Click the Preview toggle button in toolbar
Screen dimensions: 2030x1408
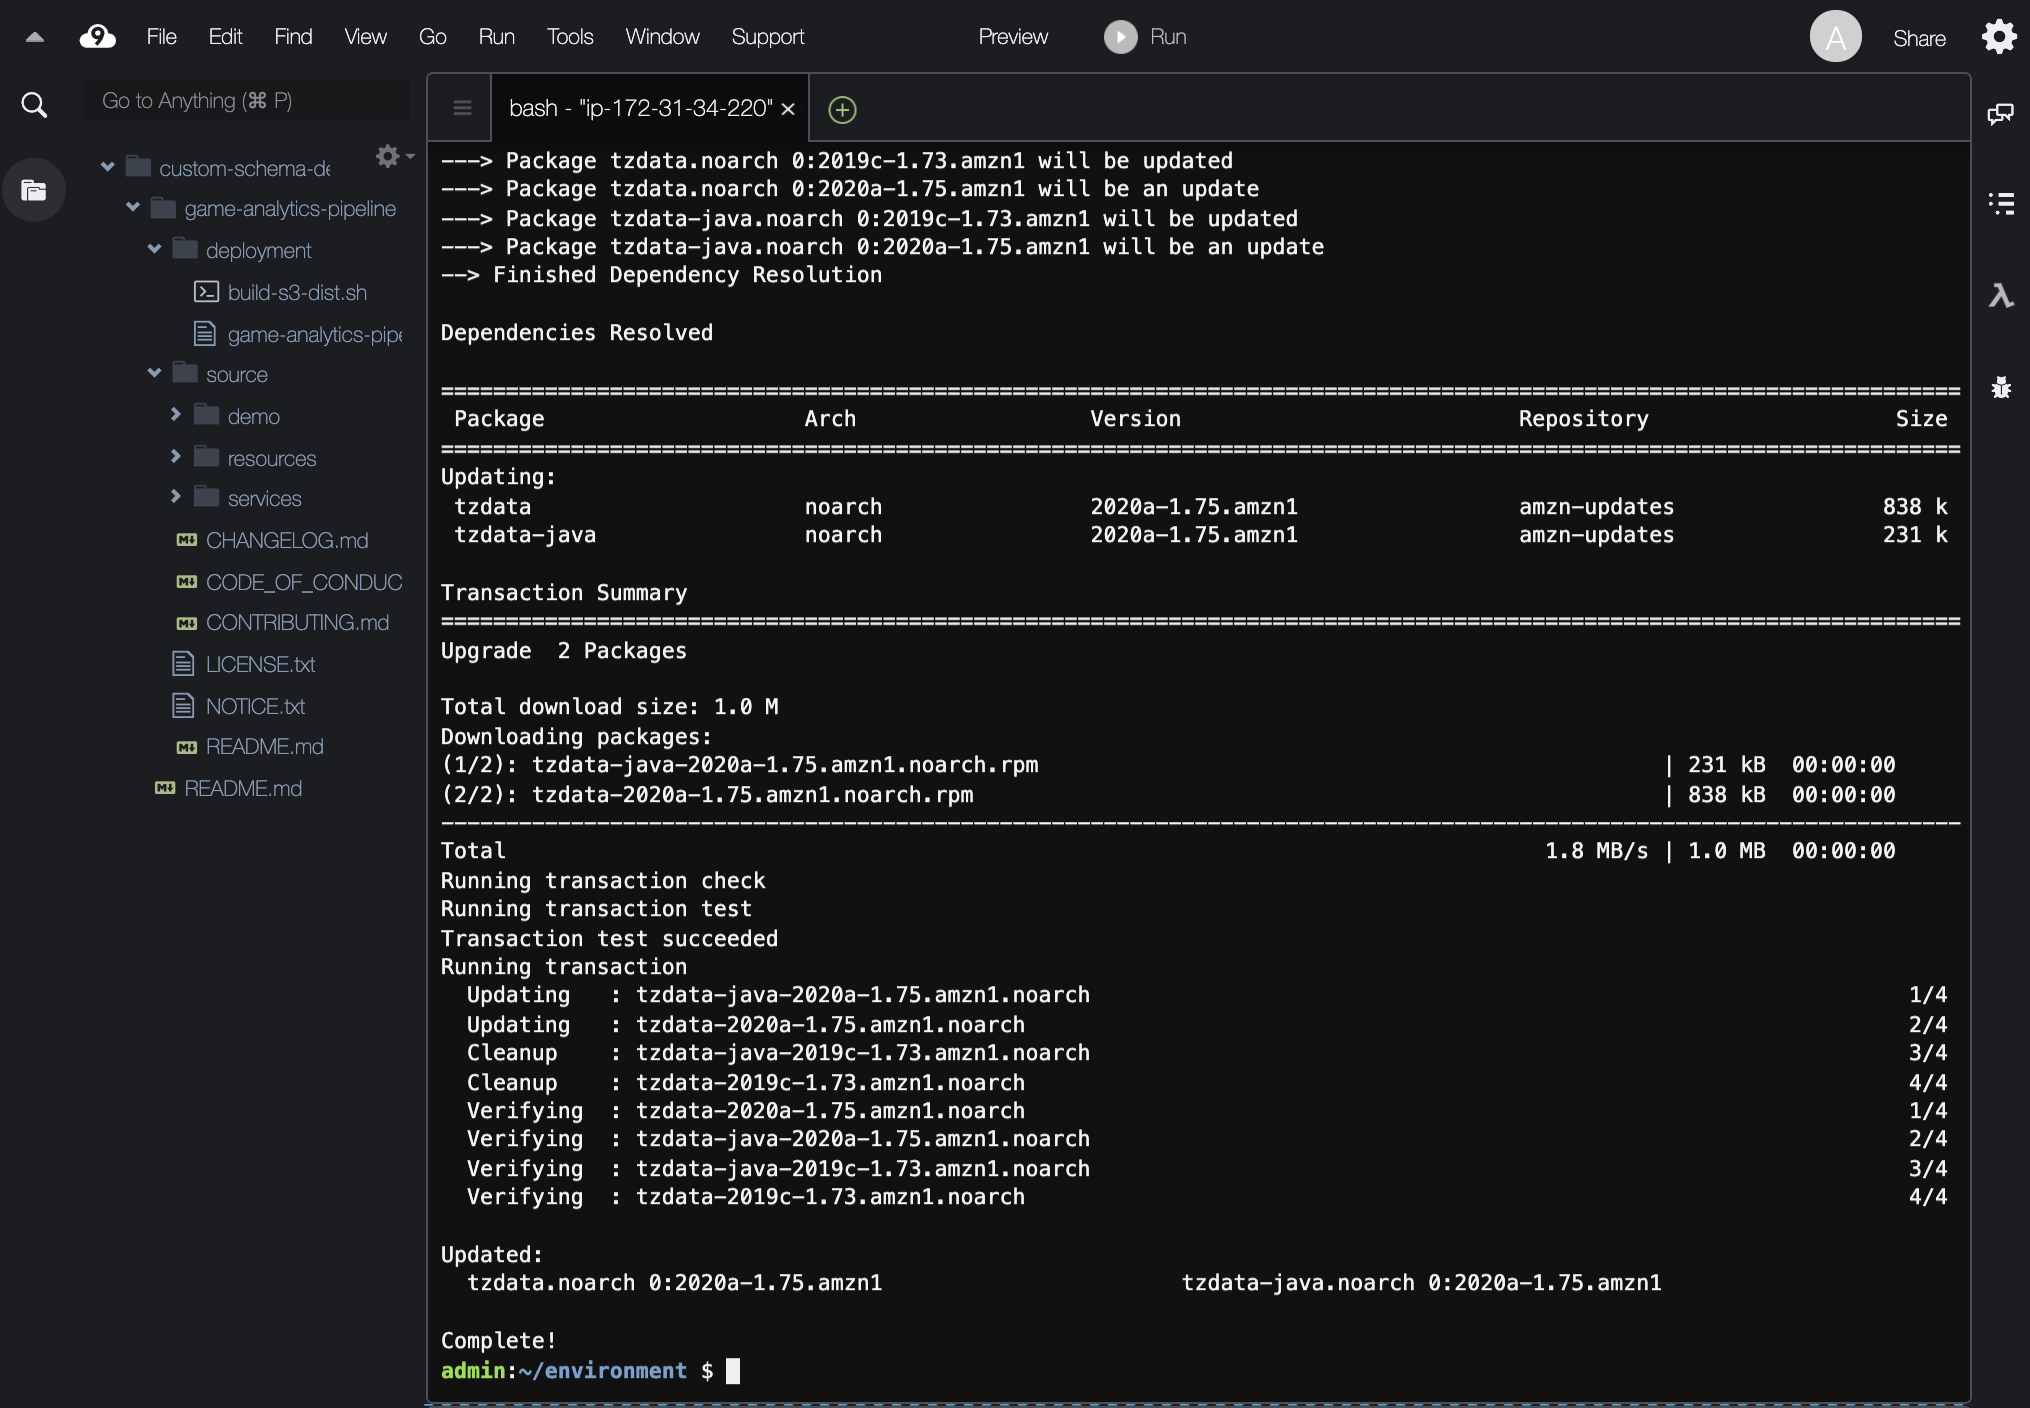tap(1012, 35)
